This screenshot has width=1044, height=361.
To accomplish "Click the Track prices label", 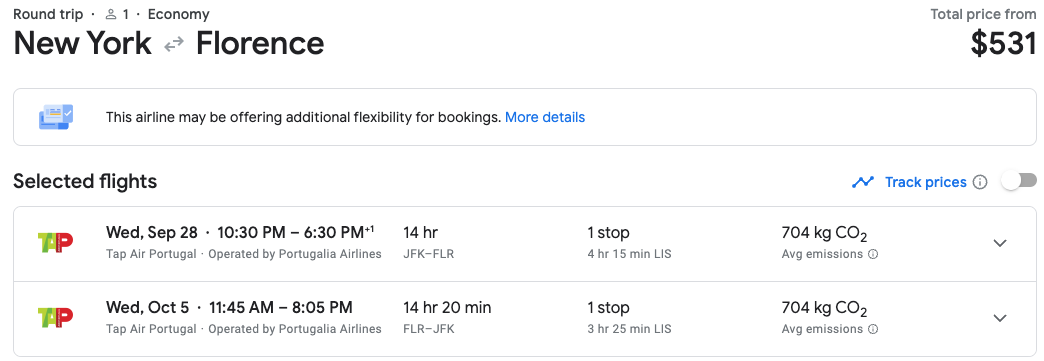I will coord(925,182).
